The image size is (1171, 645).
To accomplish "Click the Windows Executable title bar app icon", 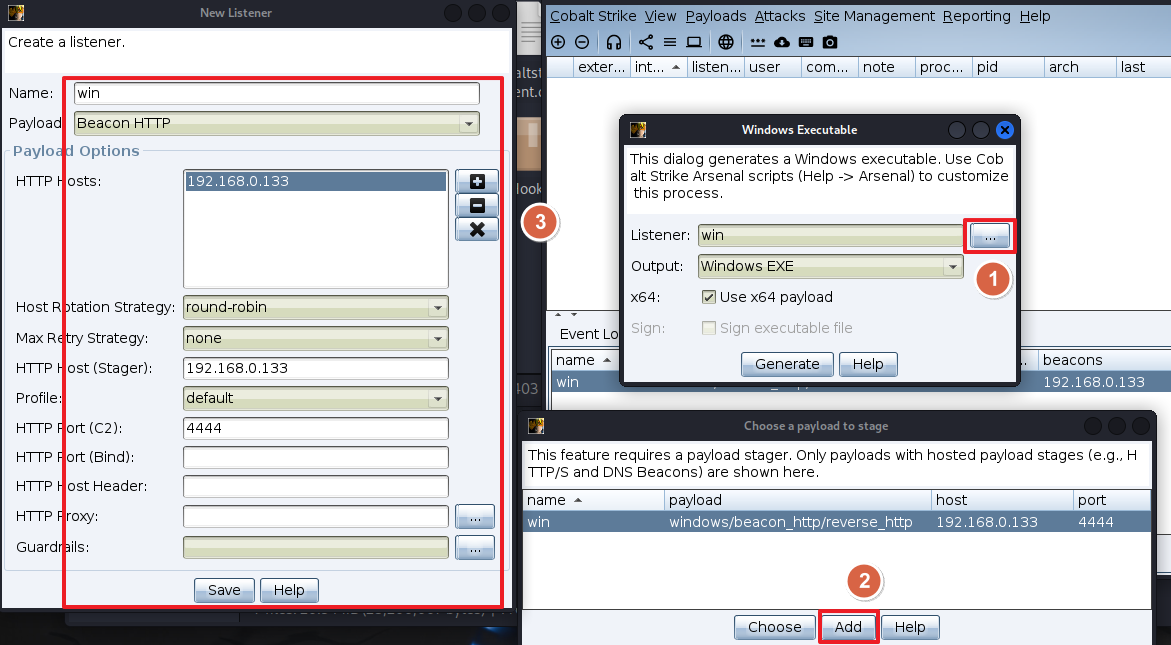I will tap(638, 130).
